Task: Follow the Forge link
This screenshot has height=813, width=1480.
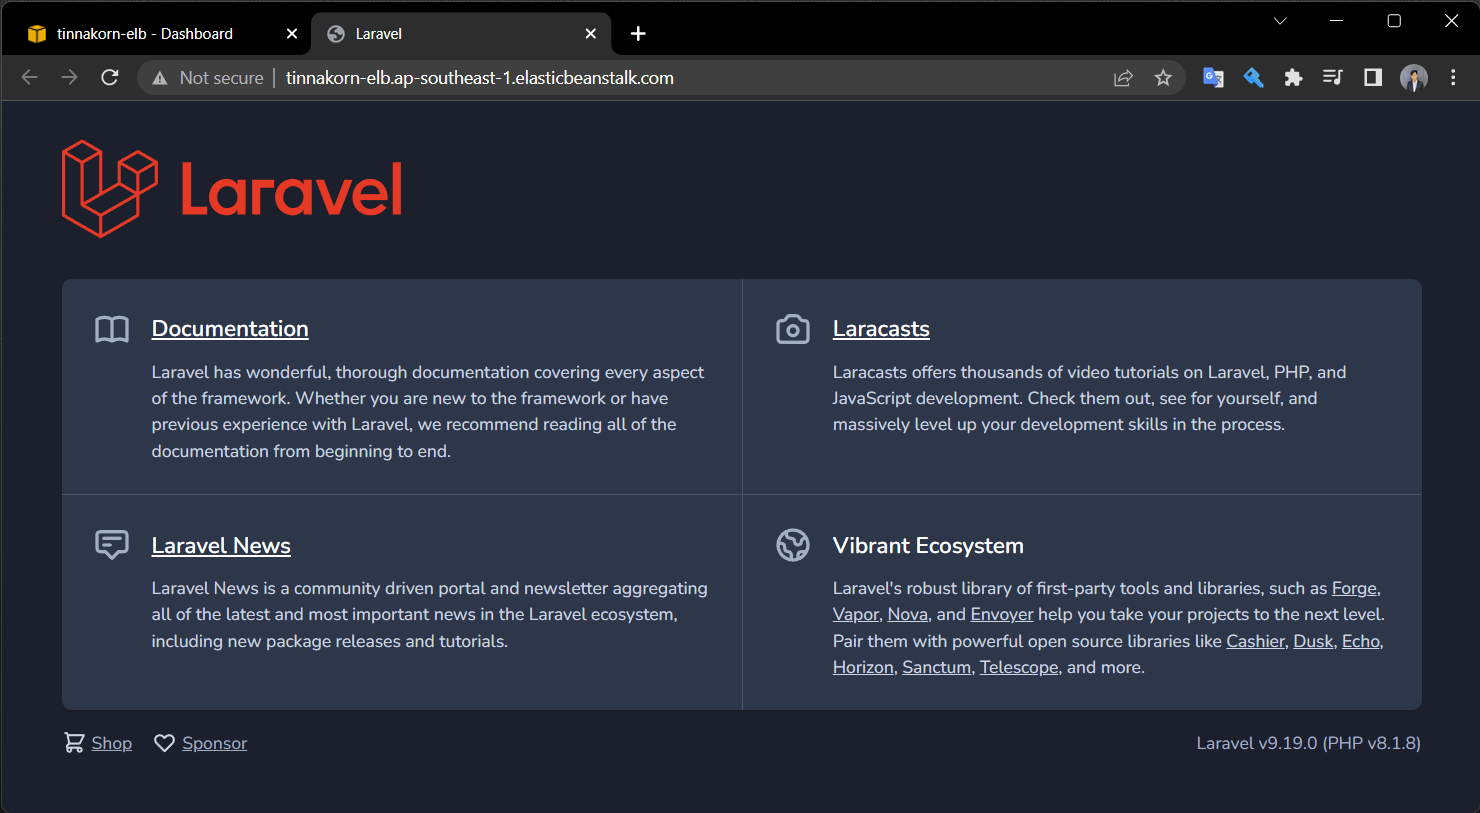Action: click(x=1354, y=588)
